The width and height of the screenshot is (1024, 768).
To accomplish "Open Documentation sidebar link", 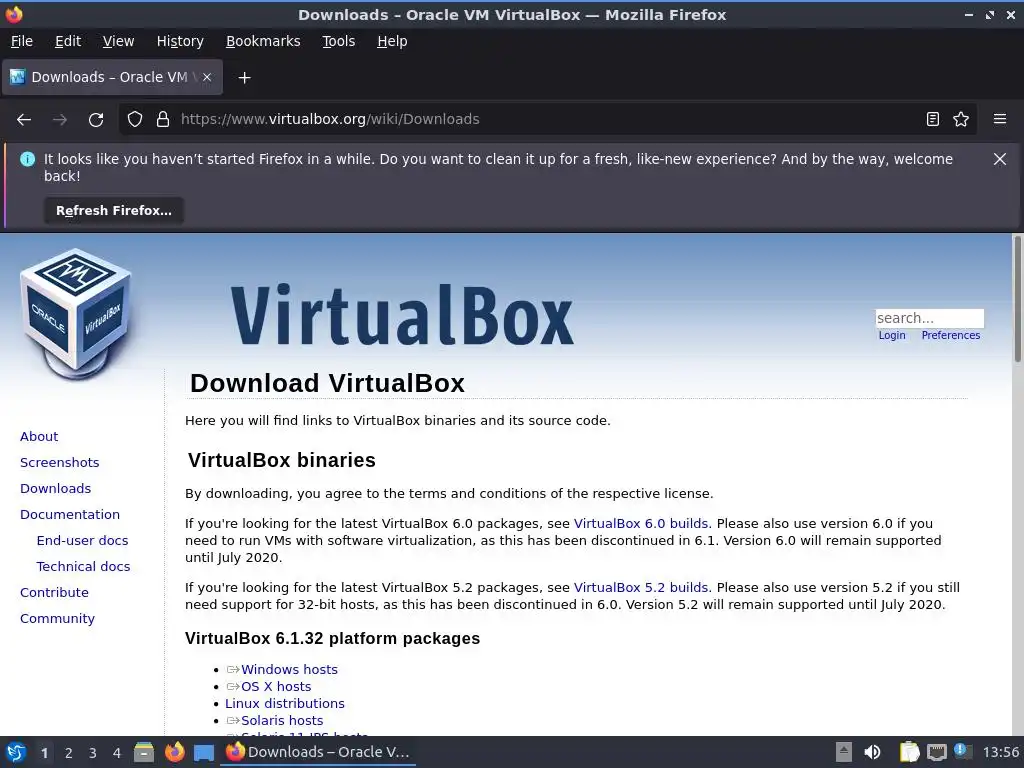I will pos(70,515).
